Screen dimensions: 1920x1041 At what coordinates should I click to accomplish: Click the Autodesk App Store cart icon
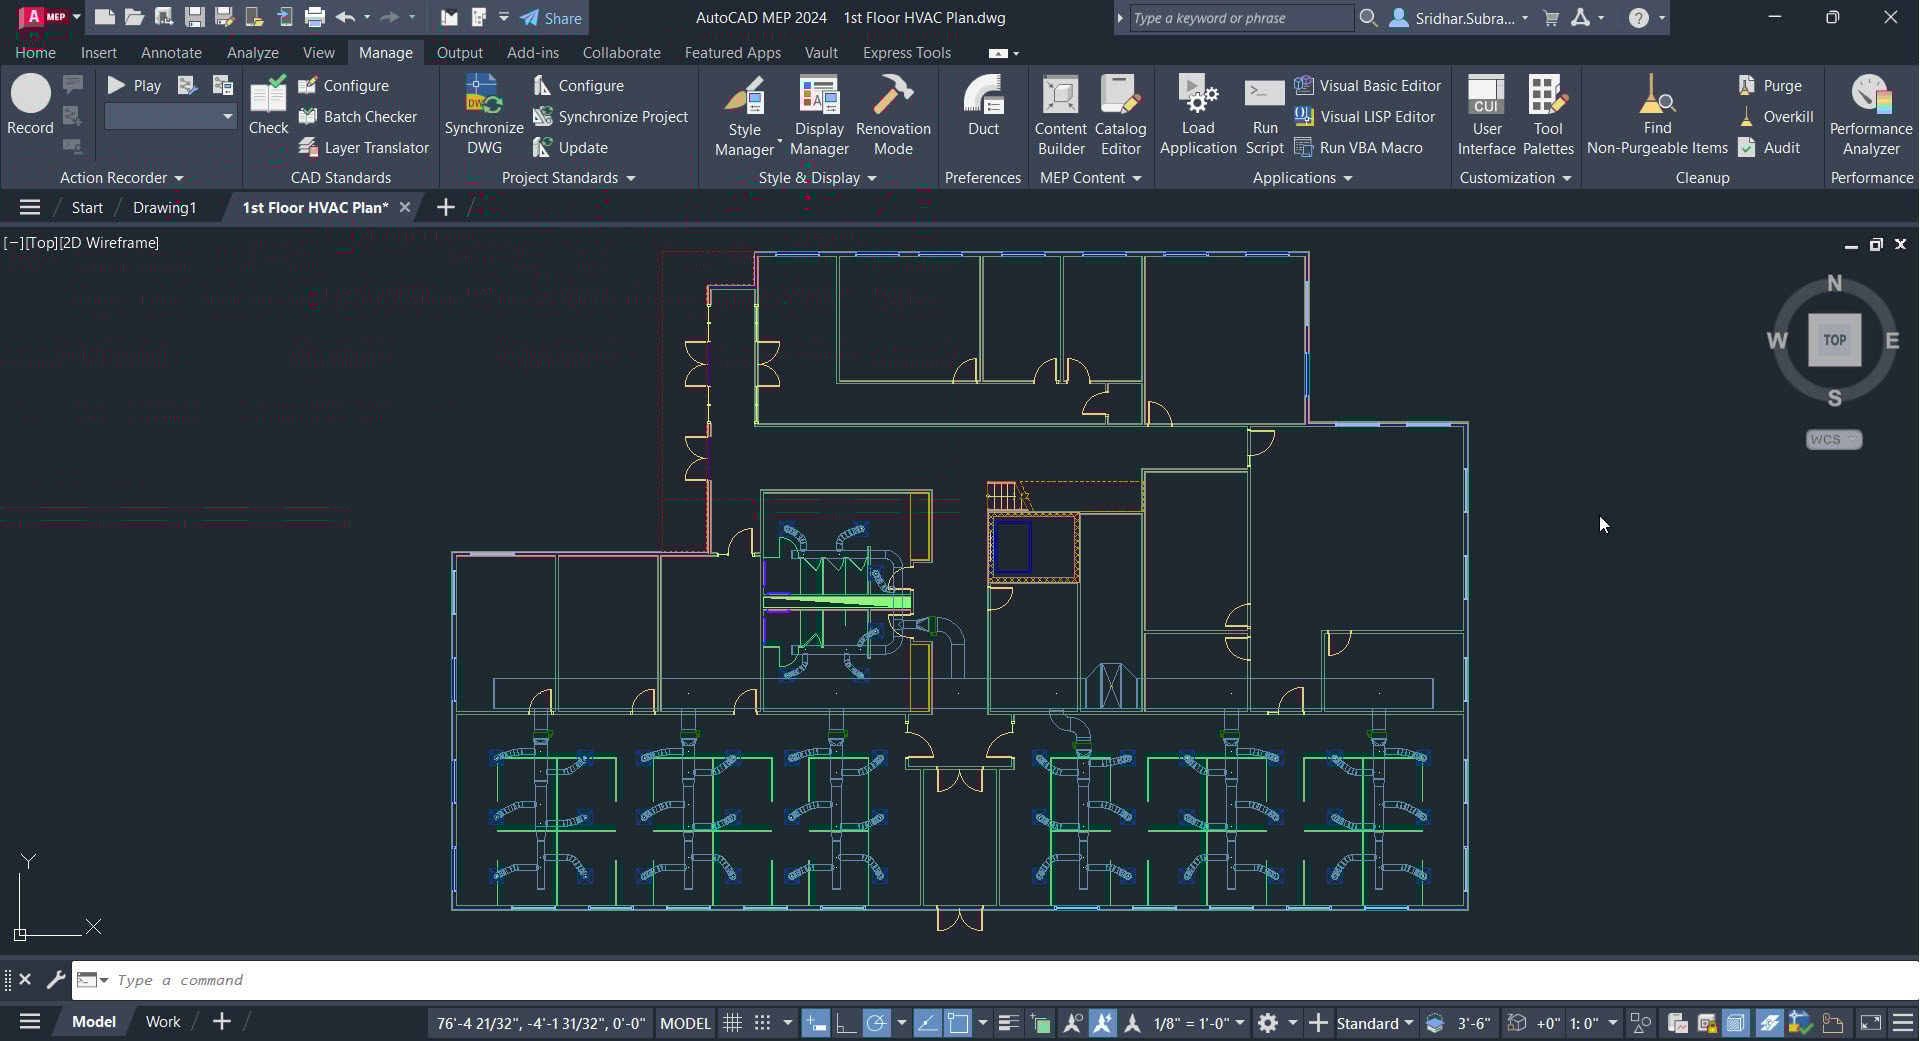1551,18
